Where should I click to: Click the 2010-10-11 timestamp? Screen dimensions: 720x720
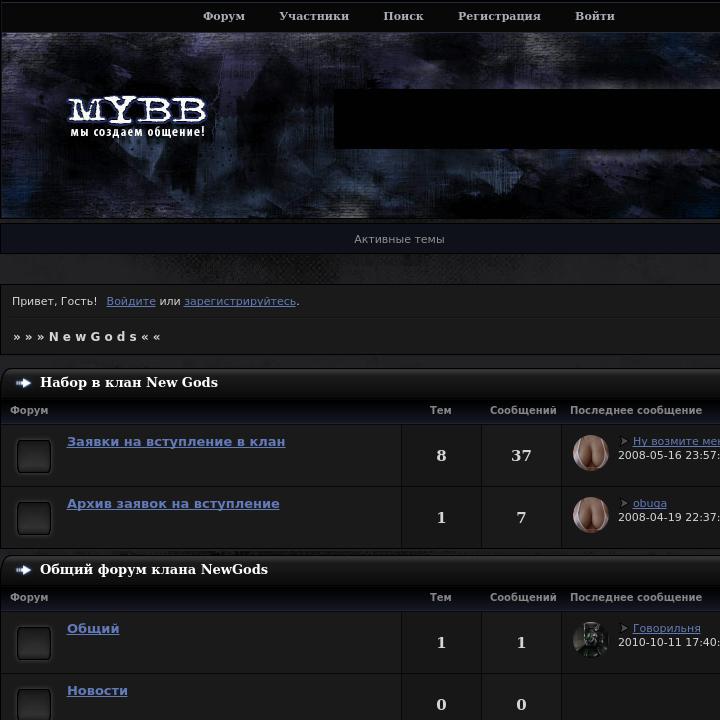pos(669,642)
